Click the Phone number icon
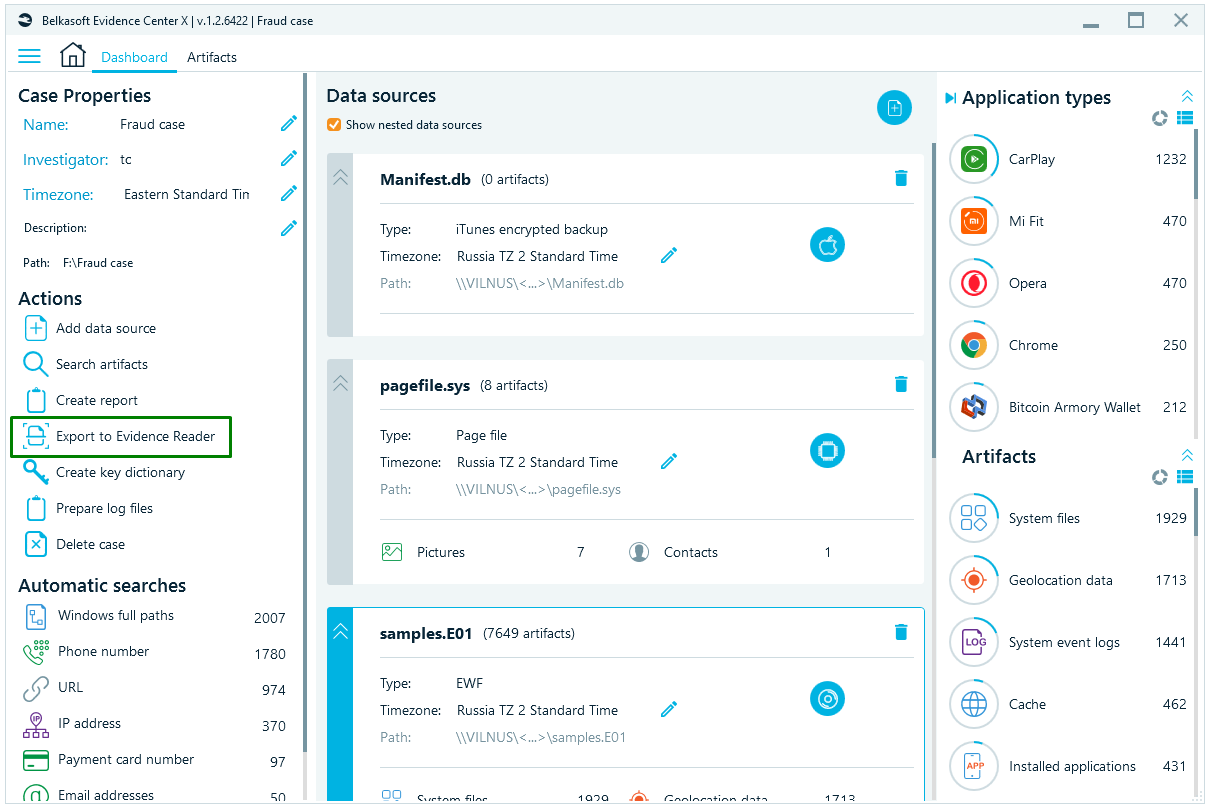The height and width of the screenshot is (808, 1208). 36,652
